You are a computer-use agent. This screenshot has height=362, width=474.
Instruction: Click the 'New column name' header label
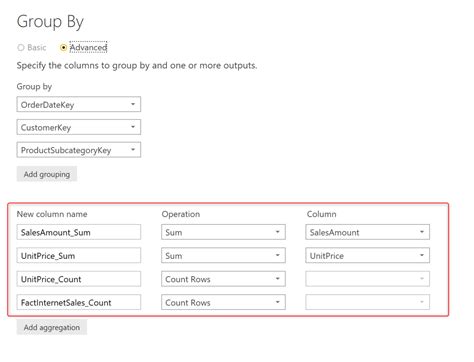click(x=52, y=214)
